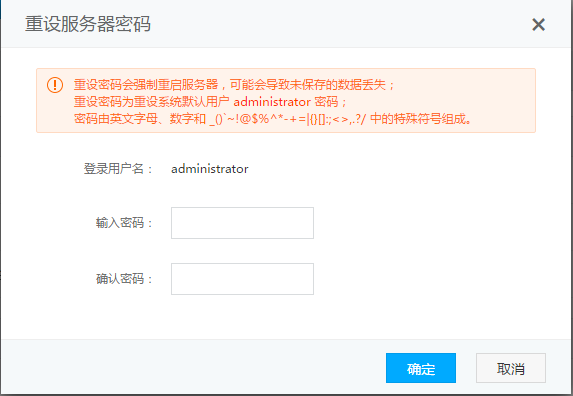
Task: Click the dialog title 重设服务器密码
Action: point(88,24)
